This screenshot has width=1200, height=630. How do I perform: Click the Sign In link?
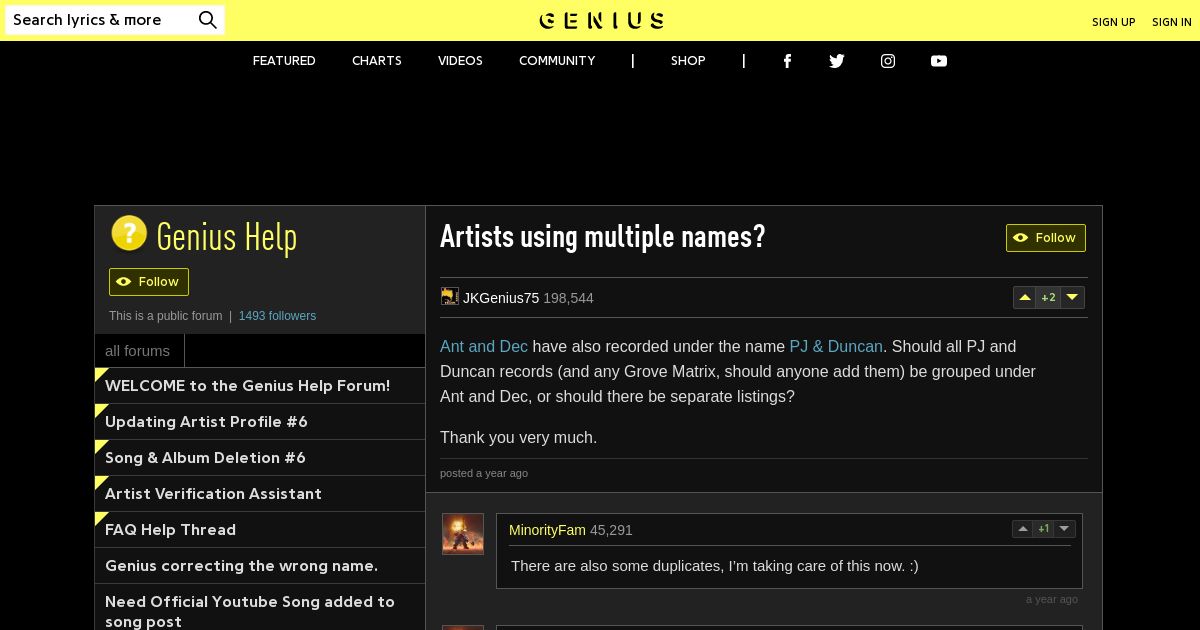tap(1172, 22)
